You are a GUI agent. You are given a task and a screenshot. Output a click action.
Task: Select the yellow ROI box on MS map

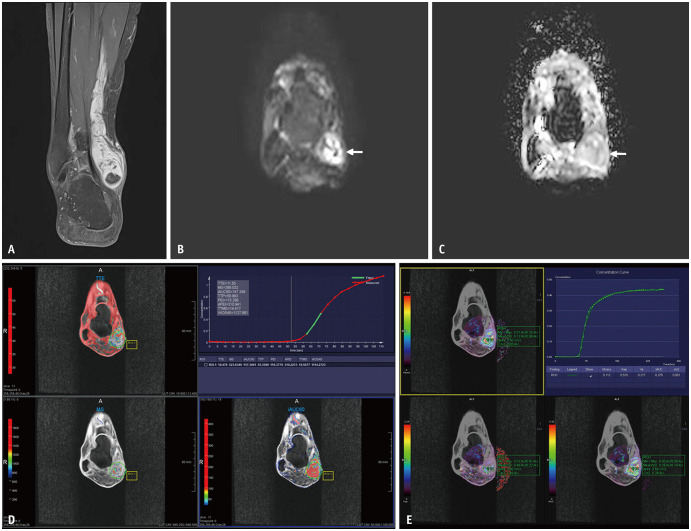coord(131,476)
